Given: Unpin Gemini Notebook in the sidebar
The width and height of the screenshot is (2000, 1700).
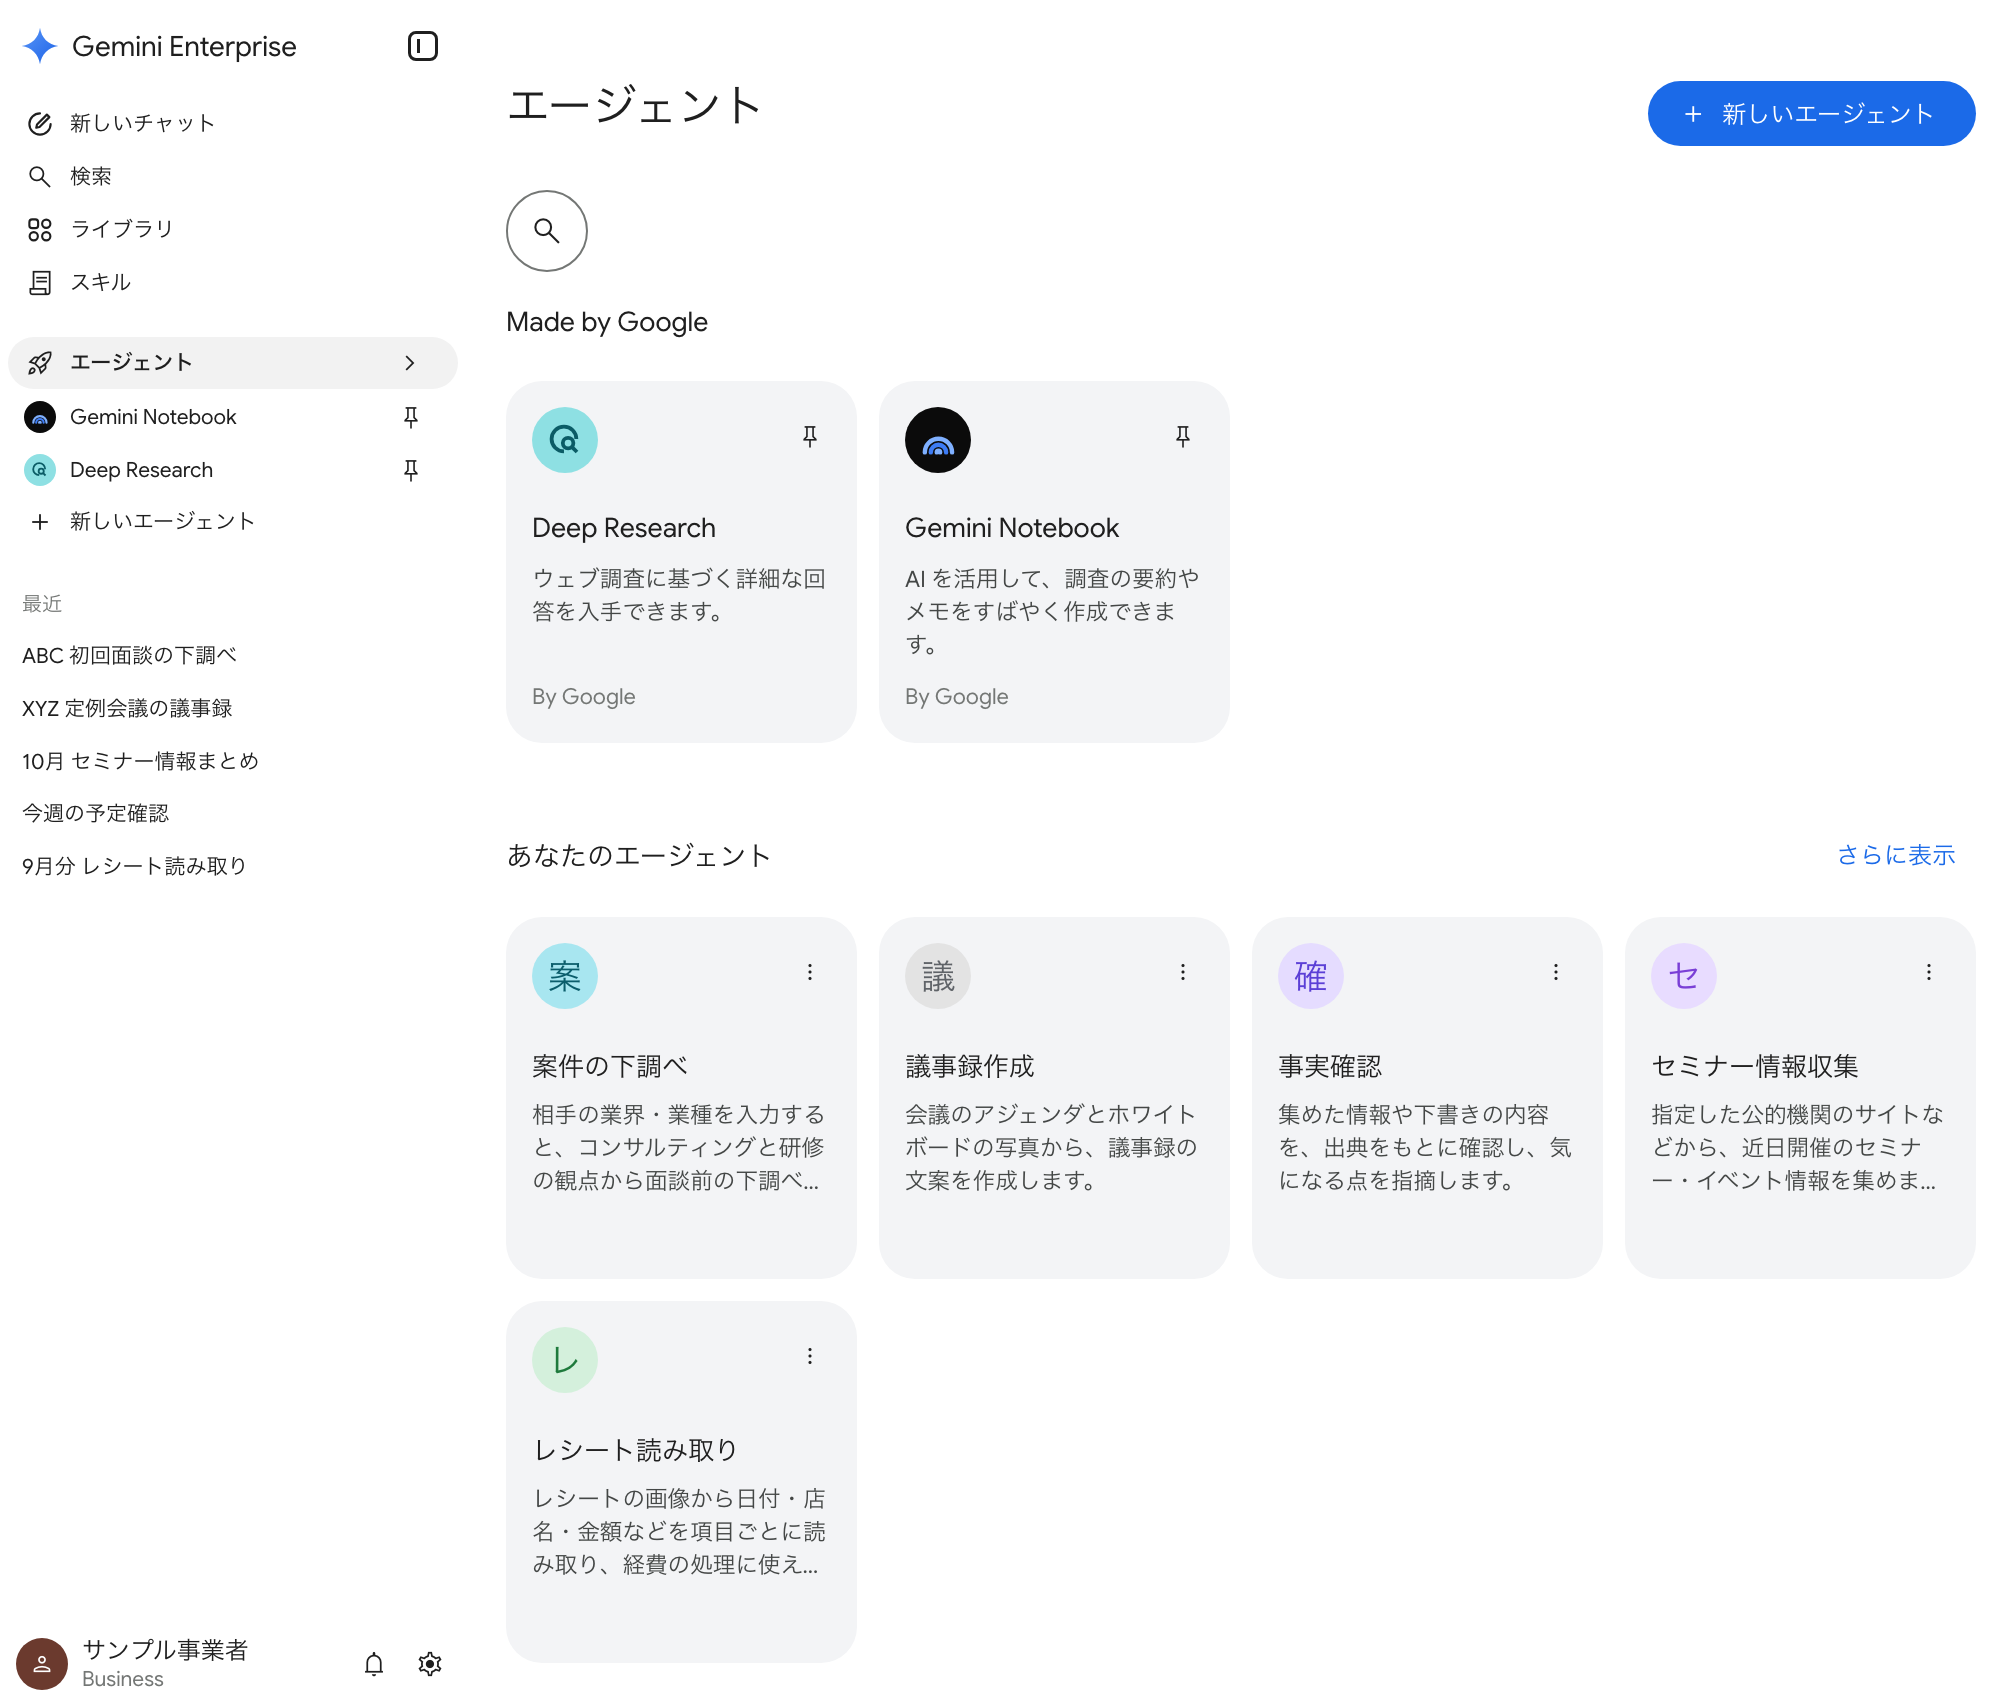Looking at the screenshot, I should click(x=410, y=417).
